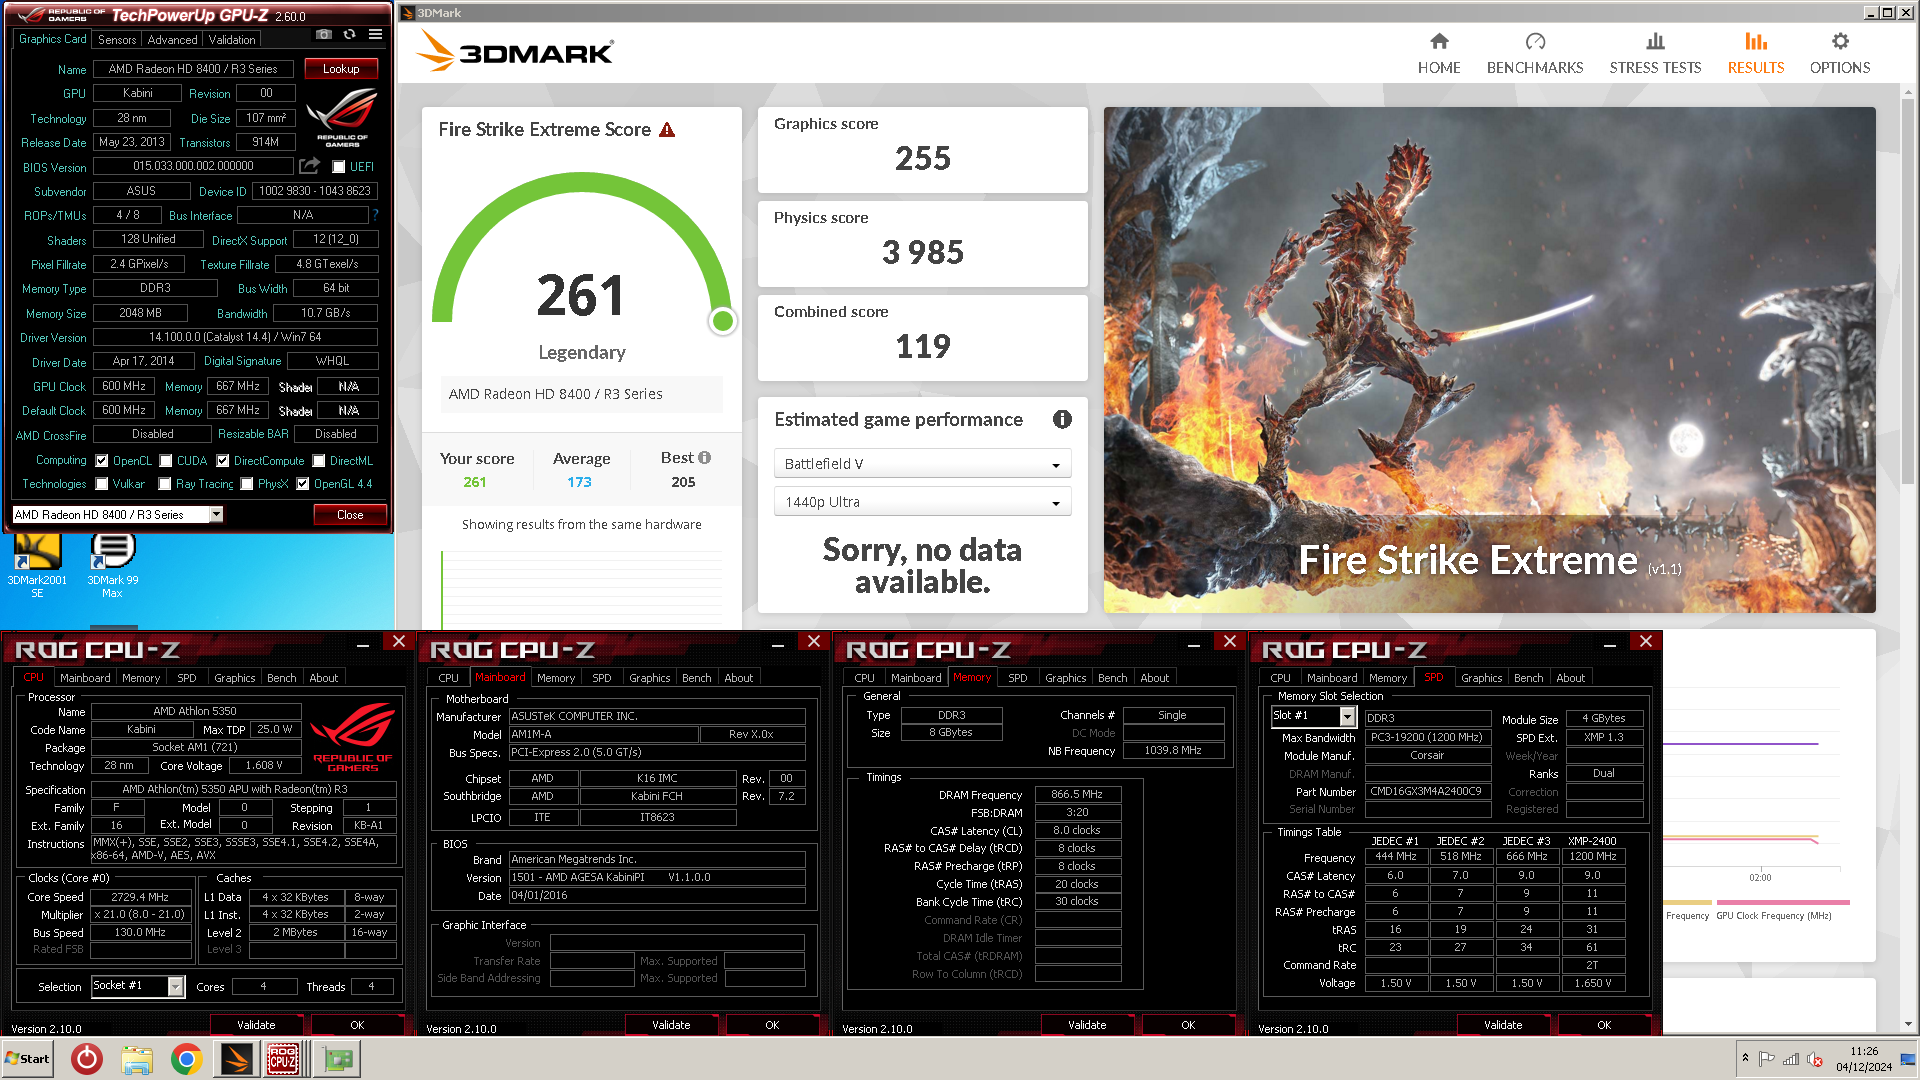Open the Socket #1 selection dropdown

[138, 986]
